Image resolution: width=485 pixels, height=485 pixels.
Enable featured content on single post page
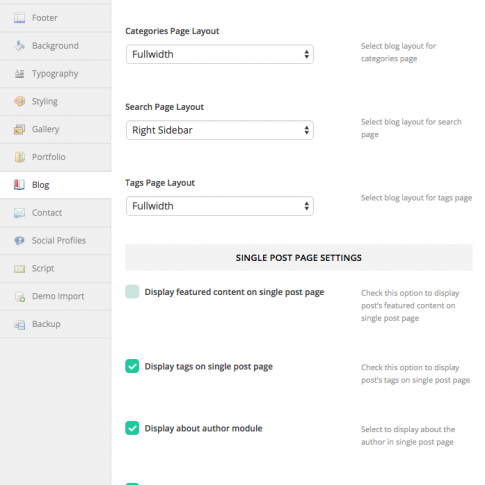132,292
